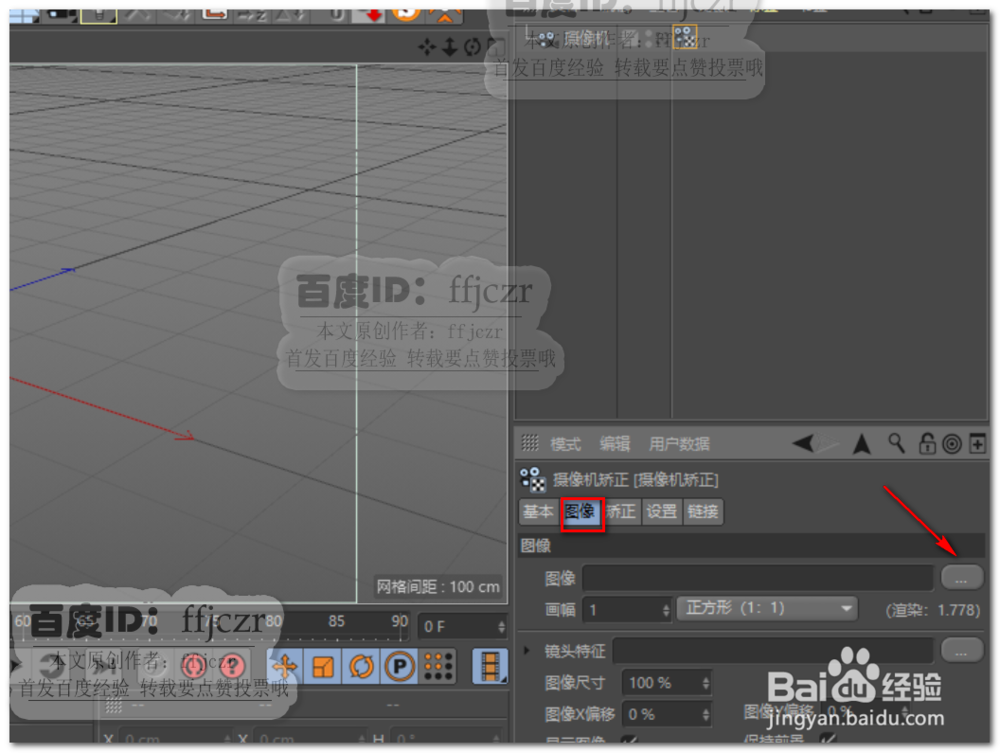Click the light bulb toolbar icon
Viewport: 1000px width, 753px height.
click(x=99, y=16)
